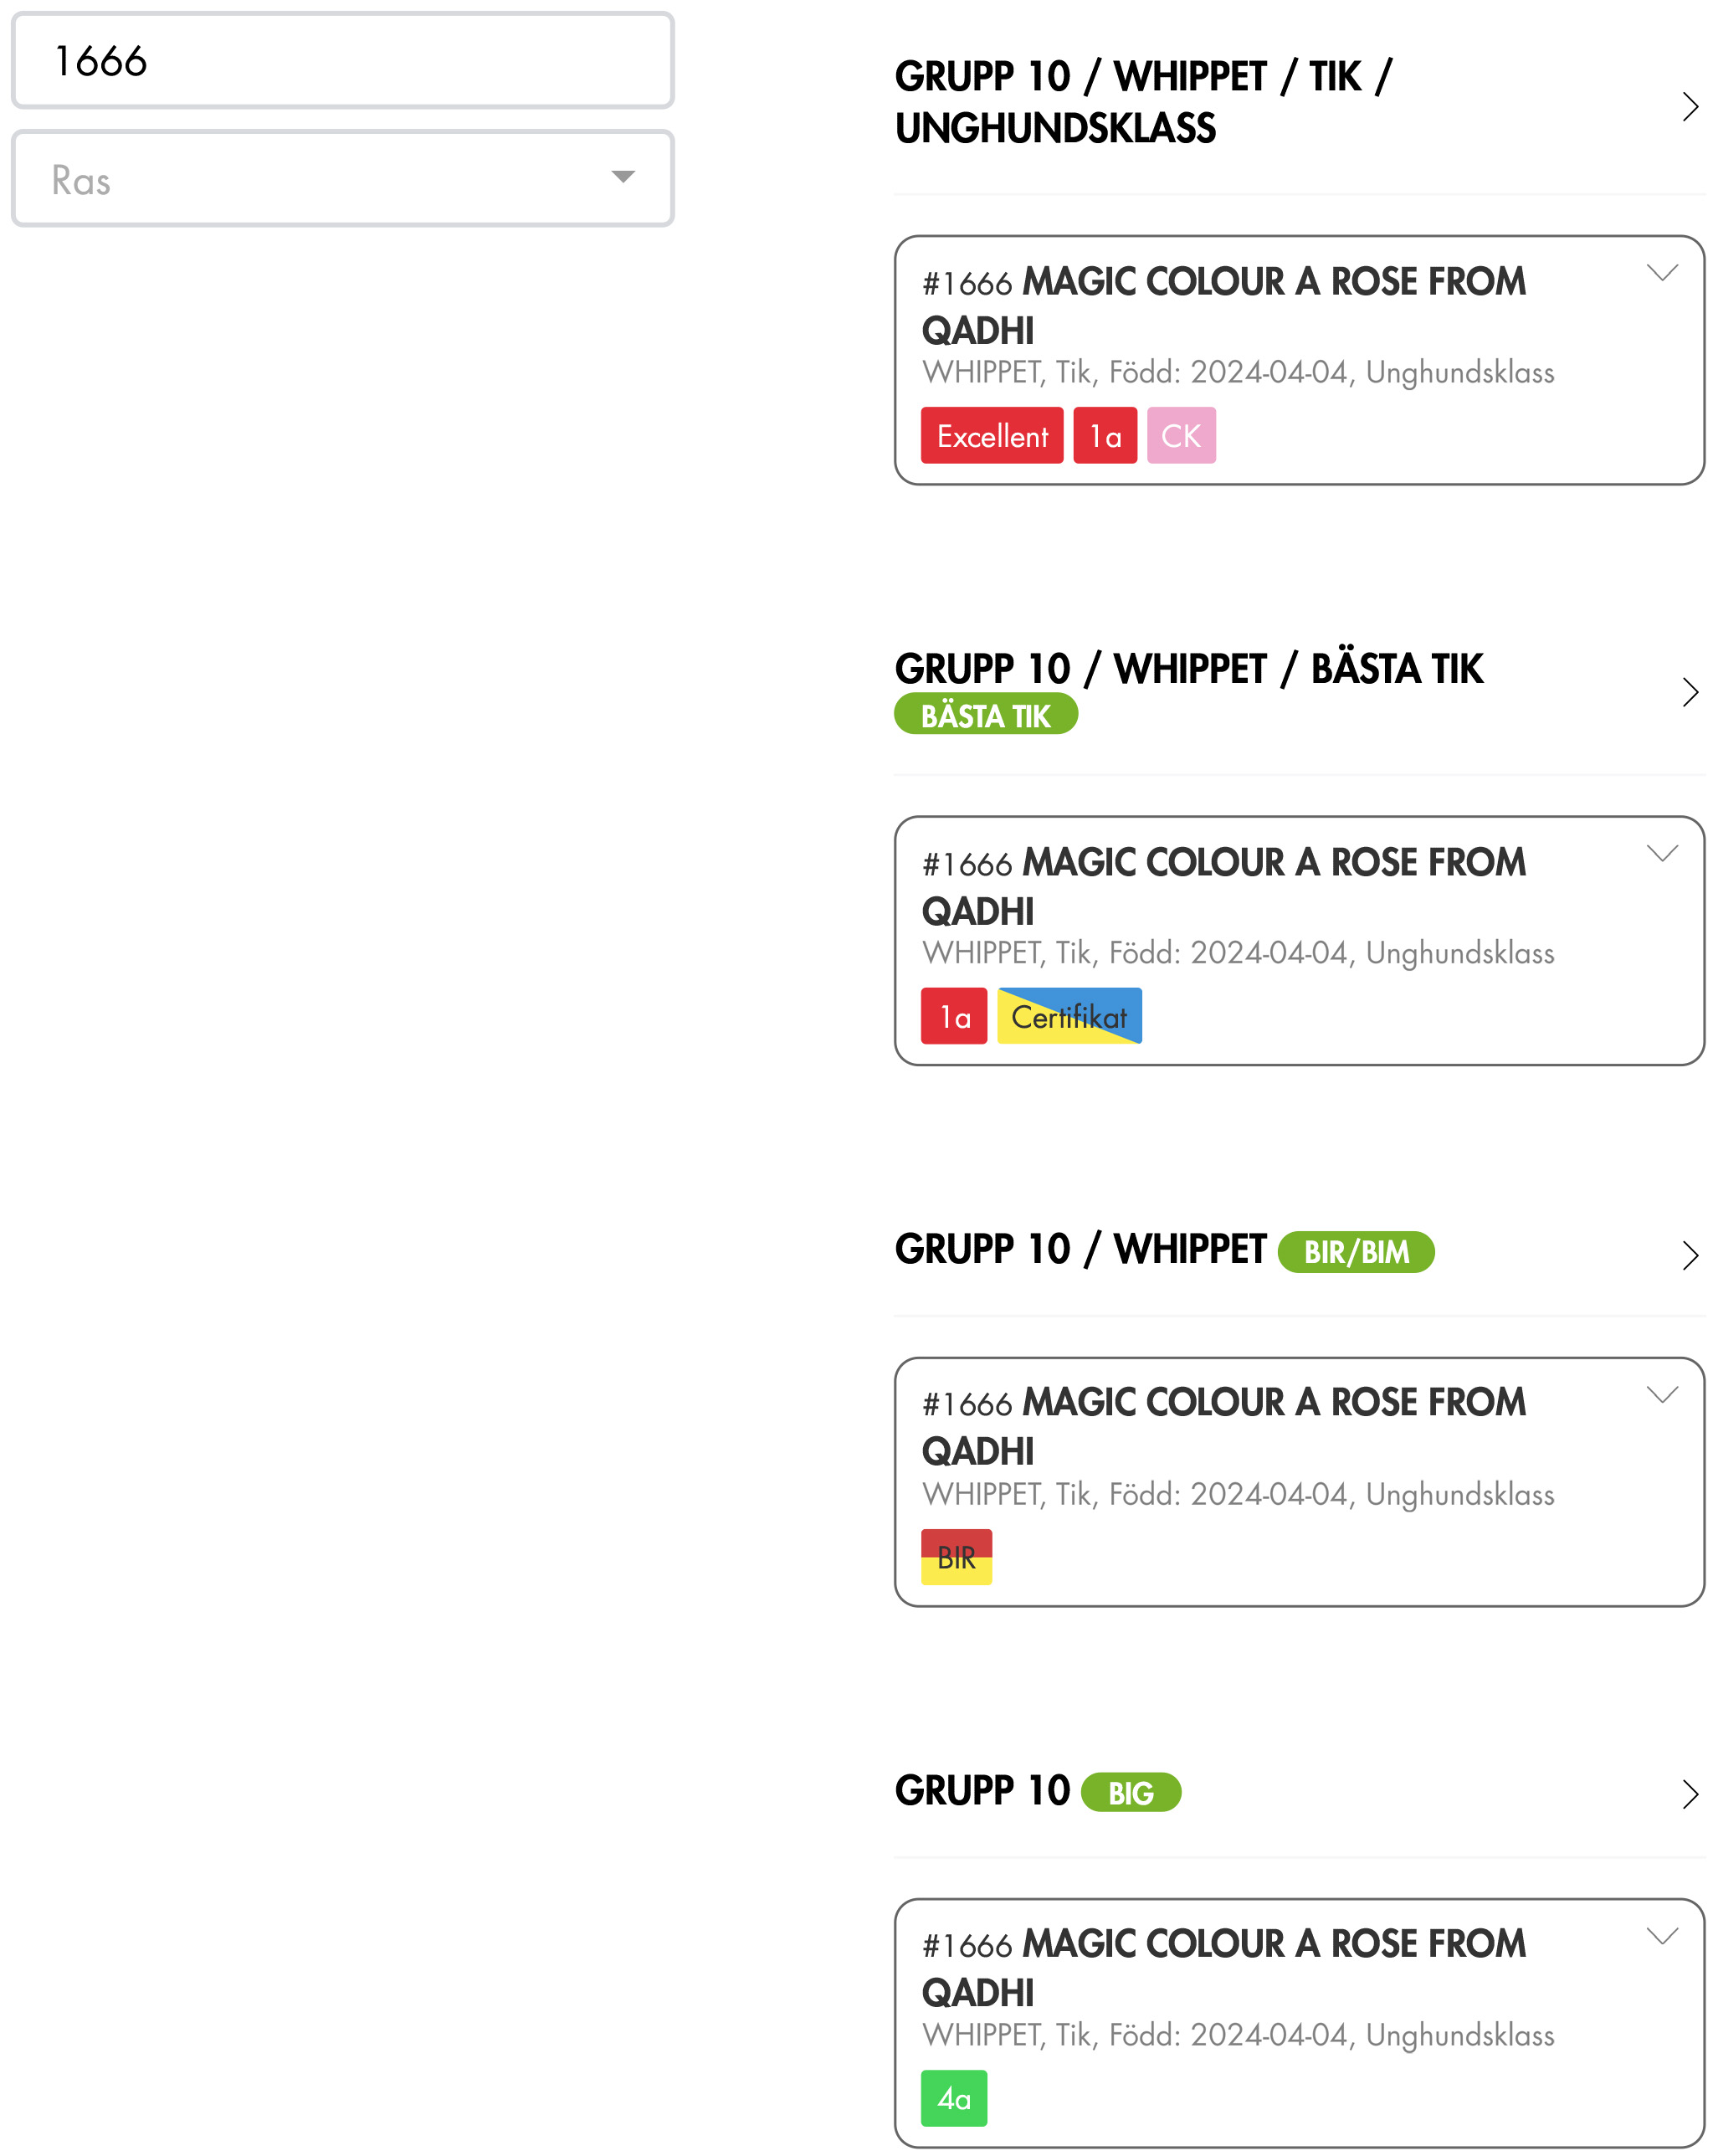Expand the dog card in BIR/BIM section

point(1661,1395)
